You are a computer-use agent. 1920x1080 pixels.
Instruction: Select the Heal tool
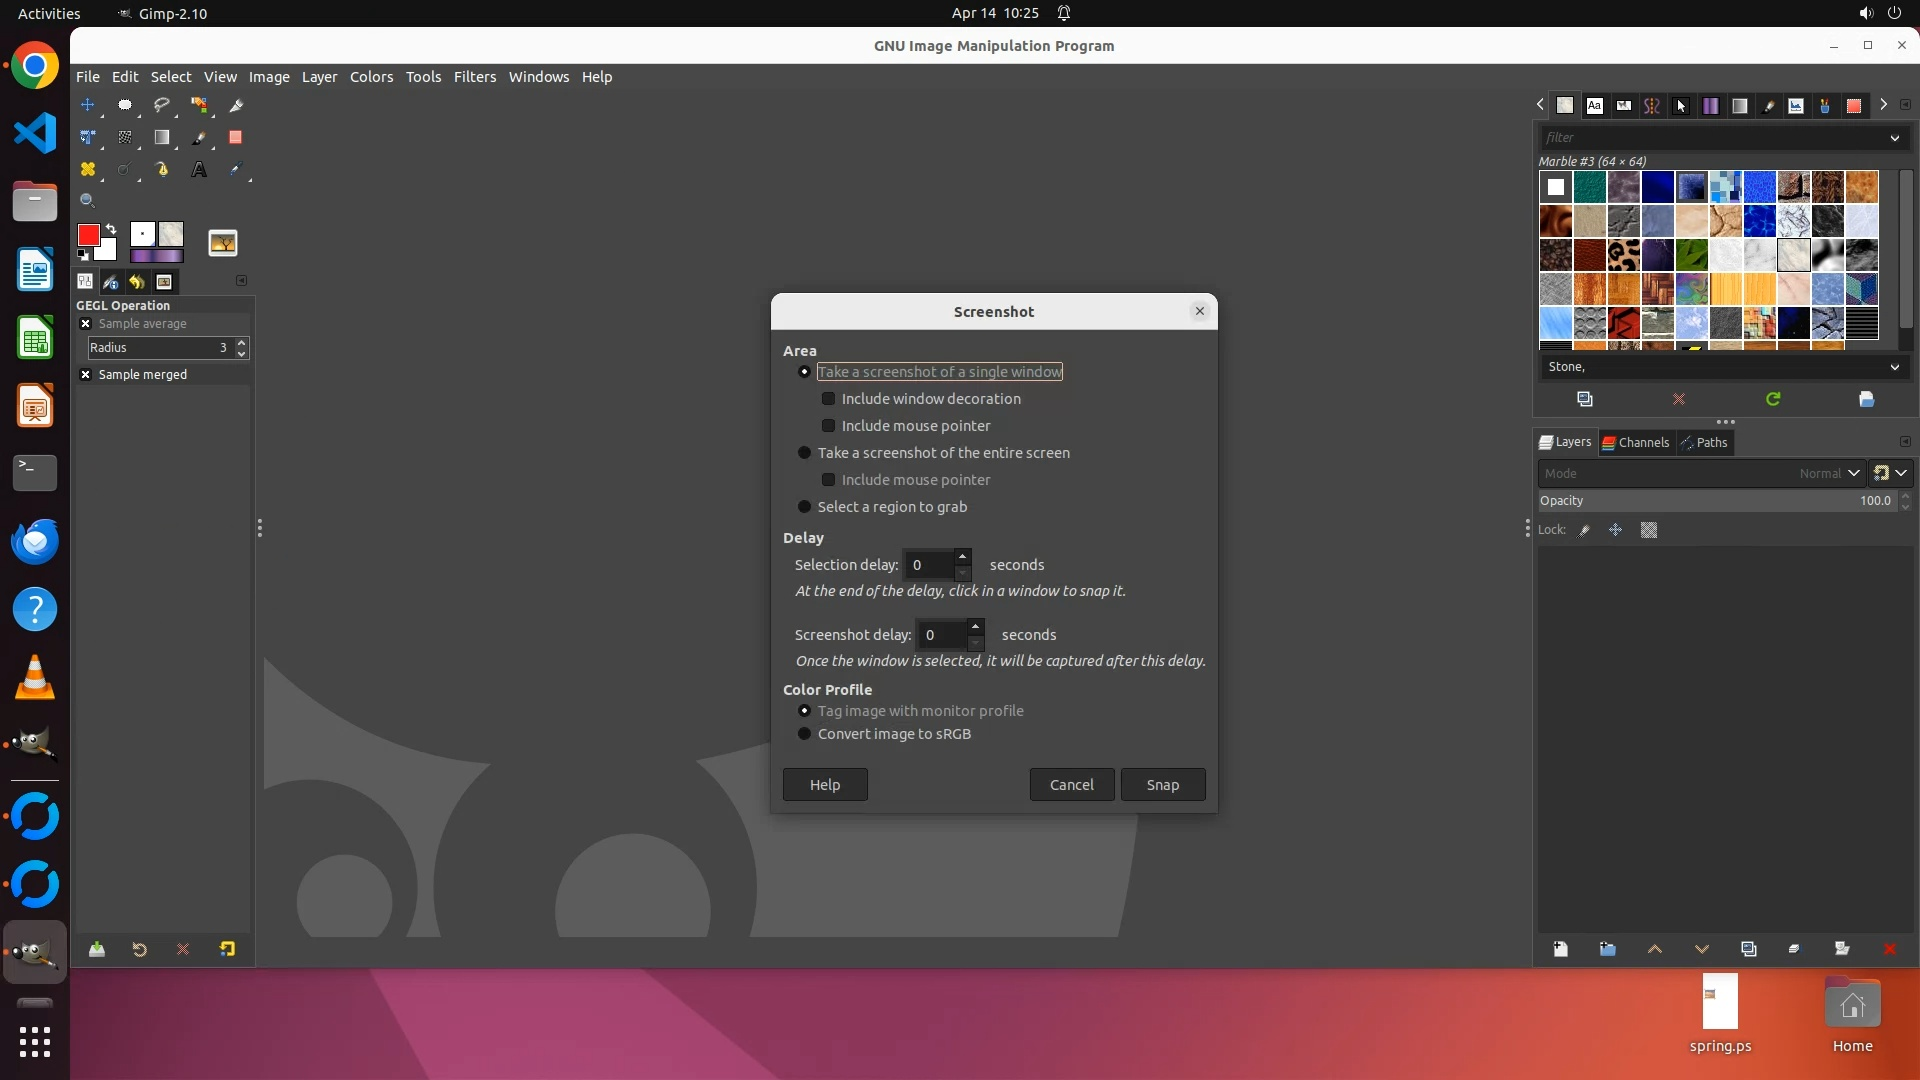point(88,169)
